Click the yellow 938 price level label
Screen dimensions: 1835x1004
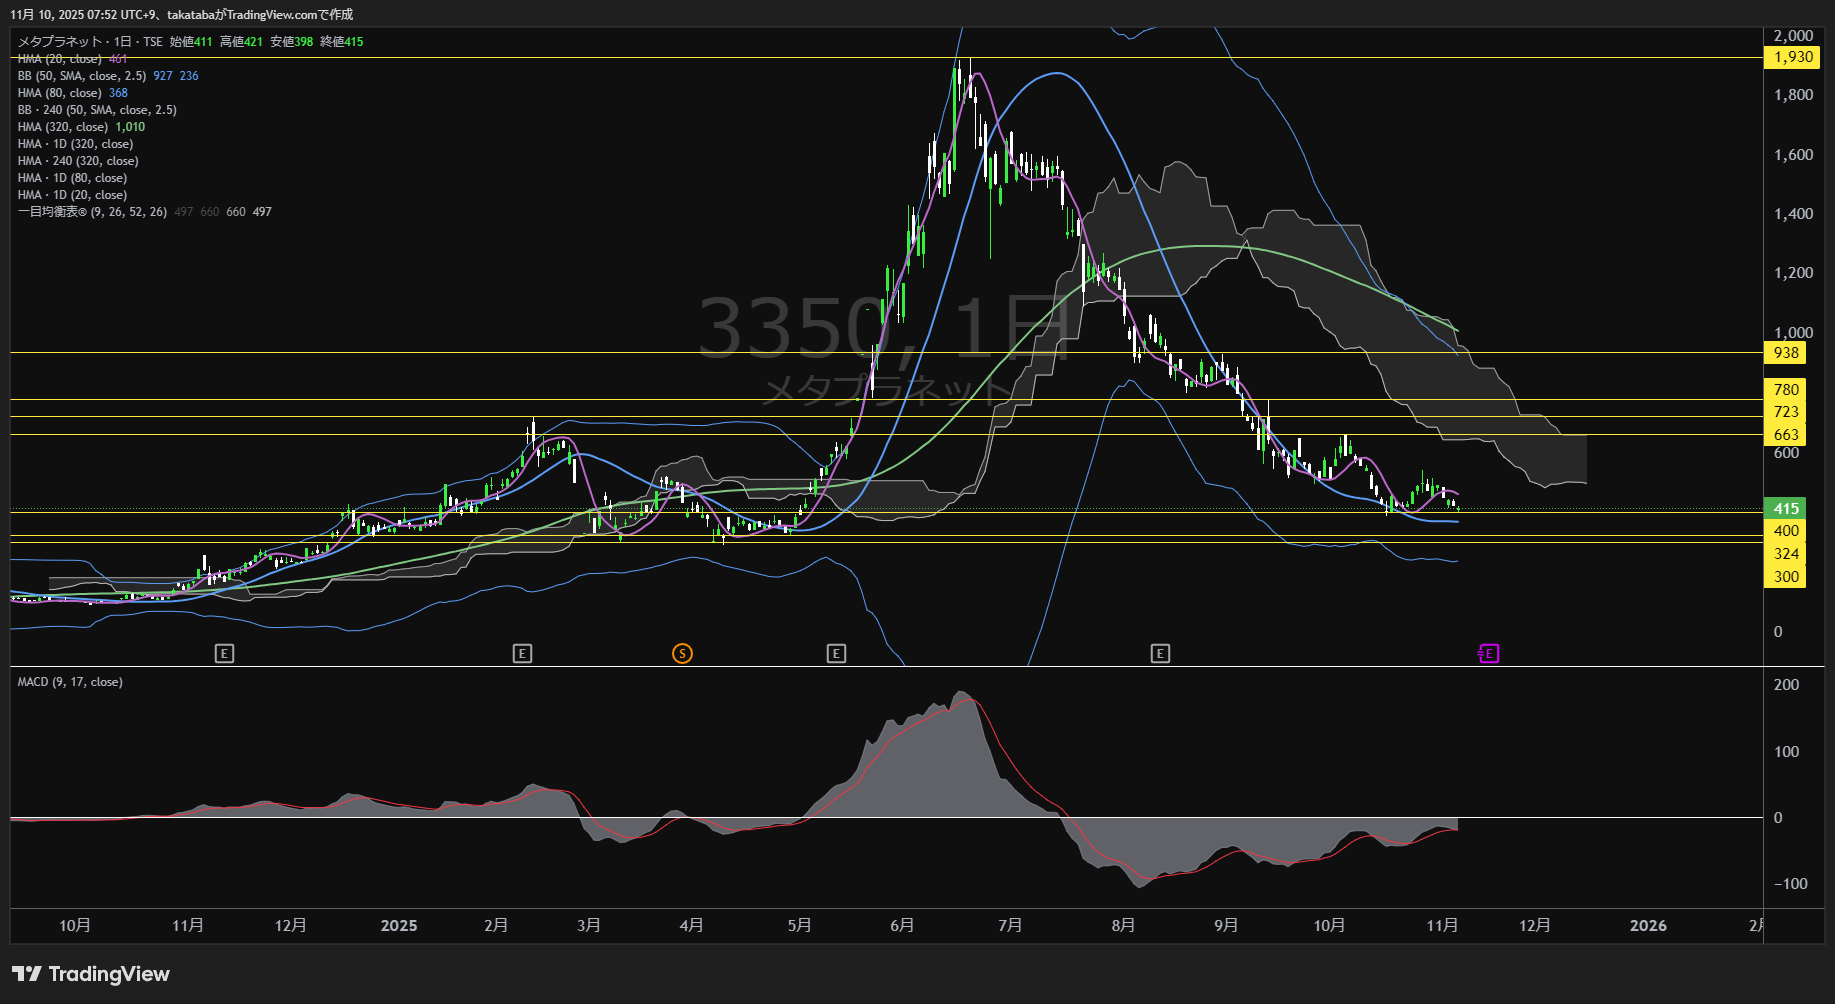[1785, 353]
